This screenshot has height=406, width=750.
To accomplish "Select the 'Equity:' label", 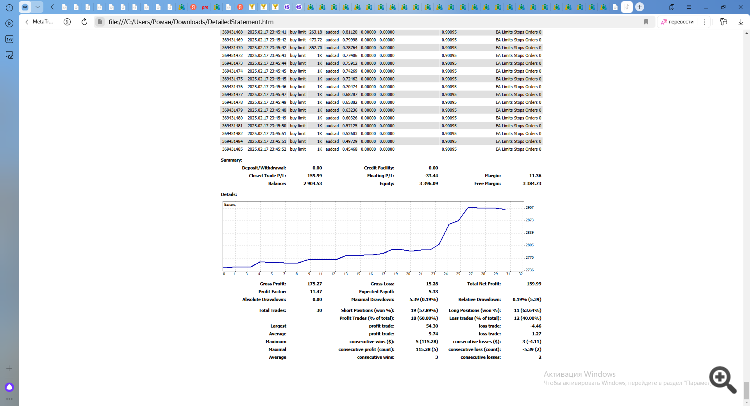I will pos(387,184).
